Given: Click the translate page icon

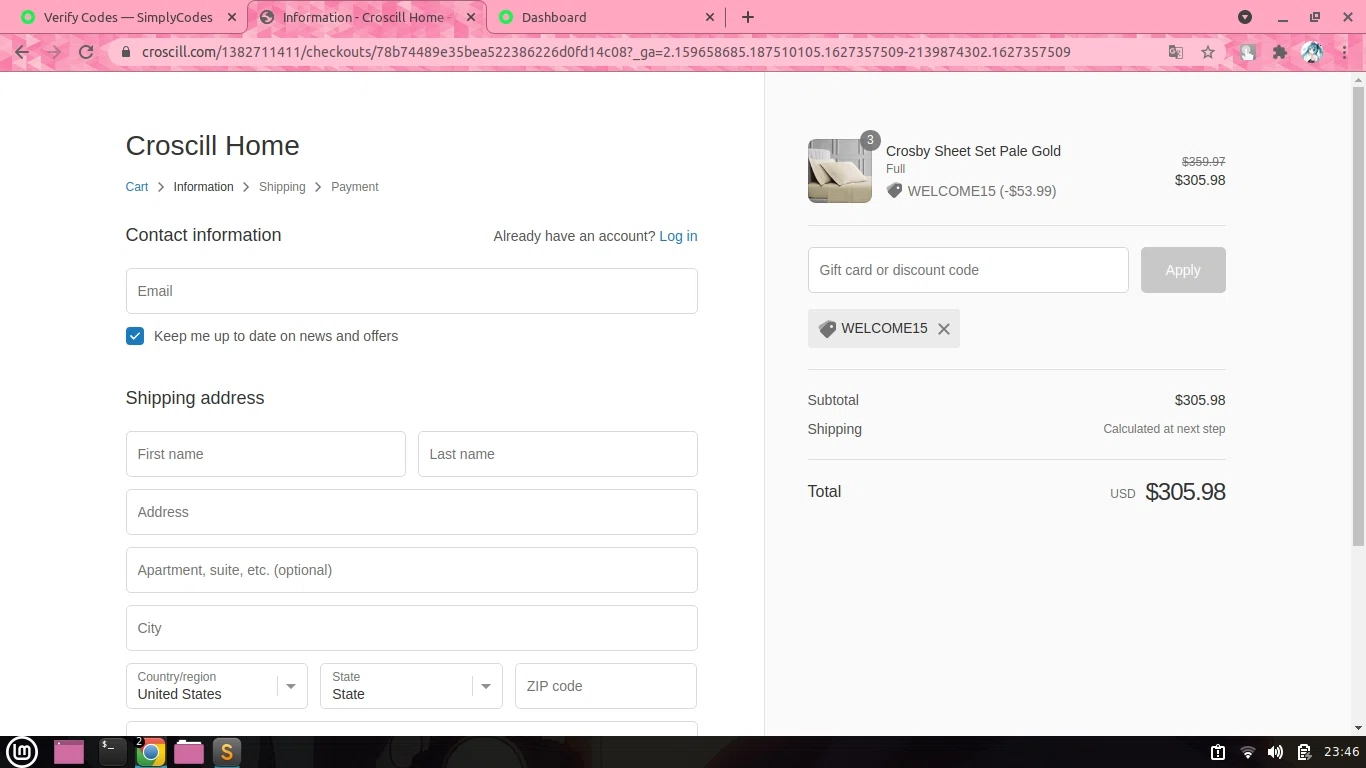Looking at the screenshot, I should point(1176,52).
